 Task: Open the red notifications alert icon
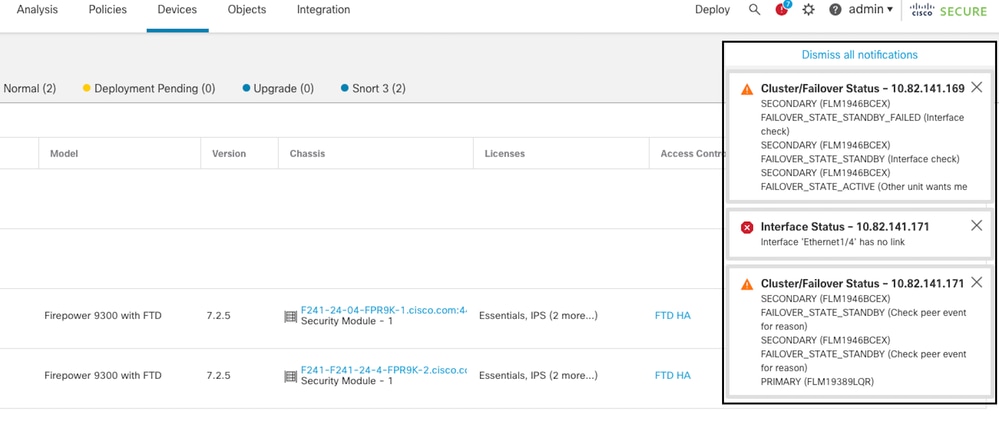tap(782, 9)
